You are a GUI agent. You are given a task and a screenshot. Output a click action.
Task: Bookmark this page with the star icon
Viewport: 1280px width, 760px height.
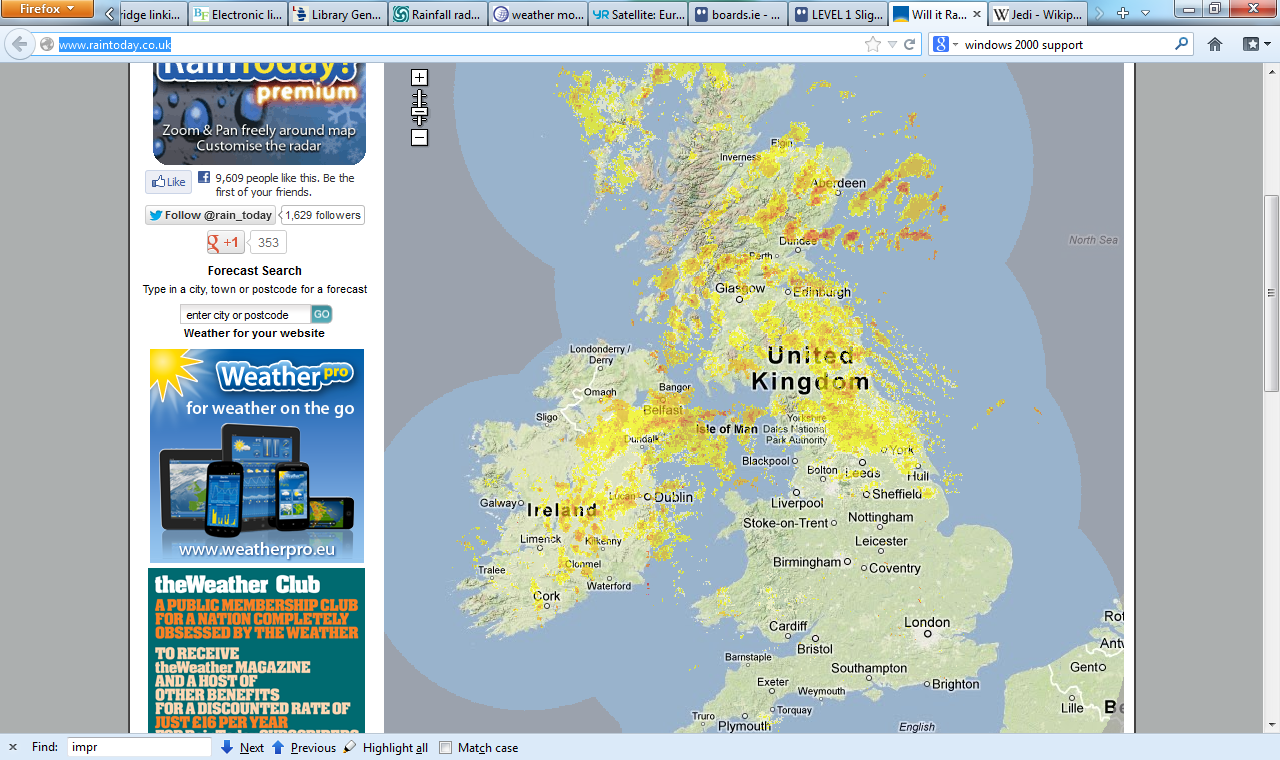tap(873, 45)
